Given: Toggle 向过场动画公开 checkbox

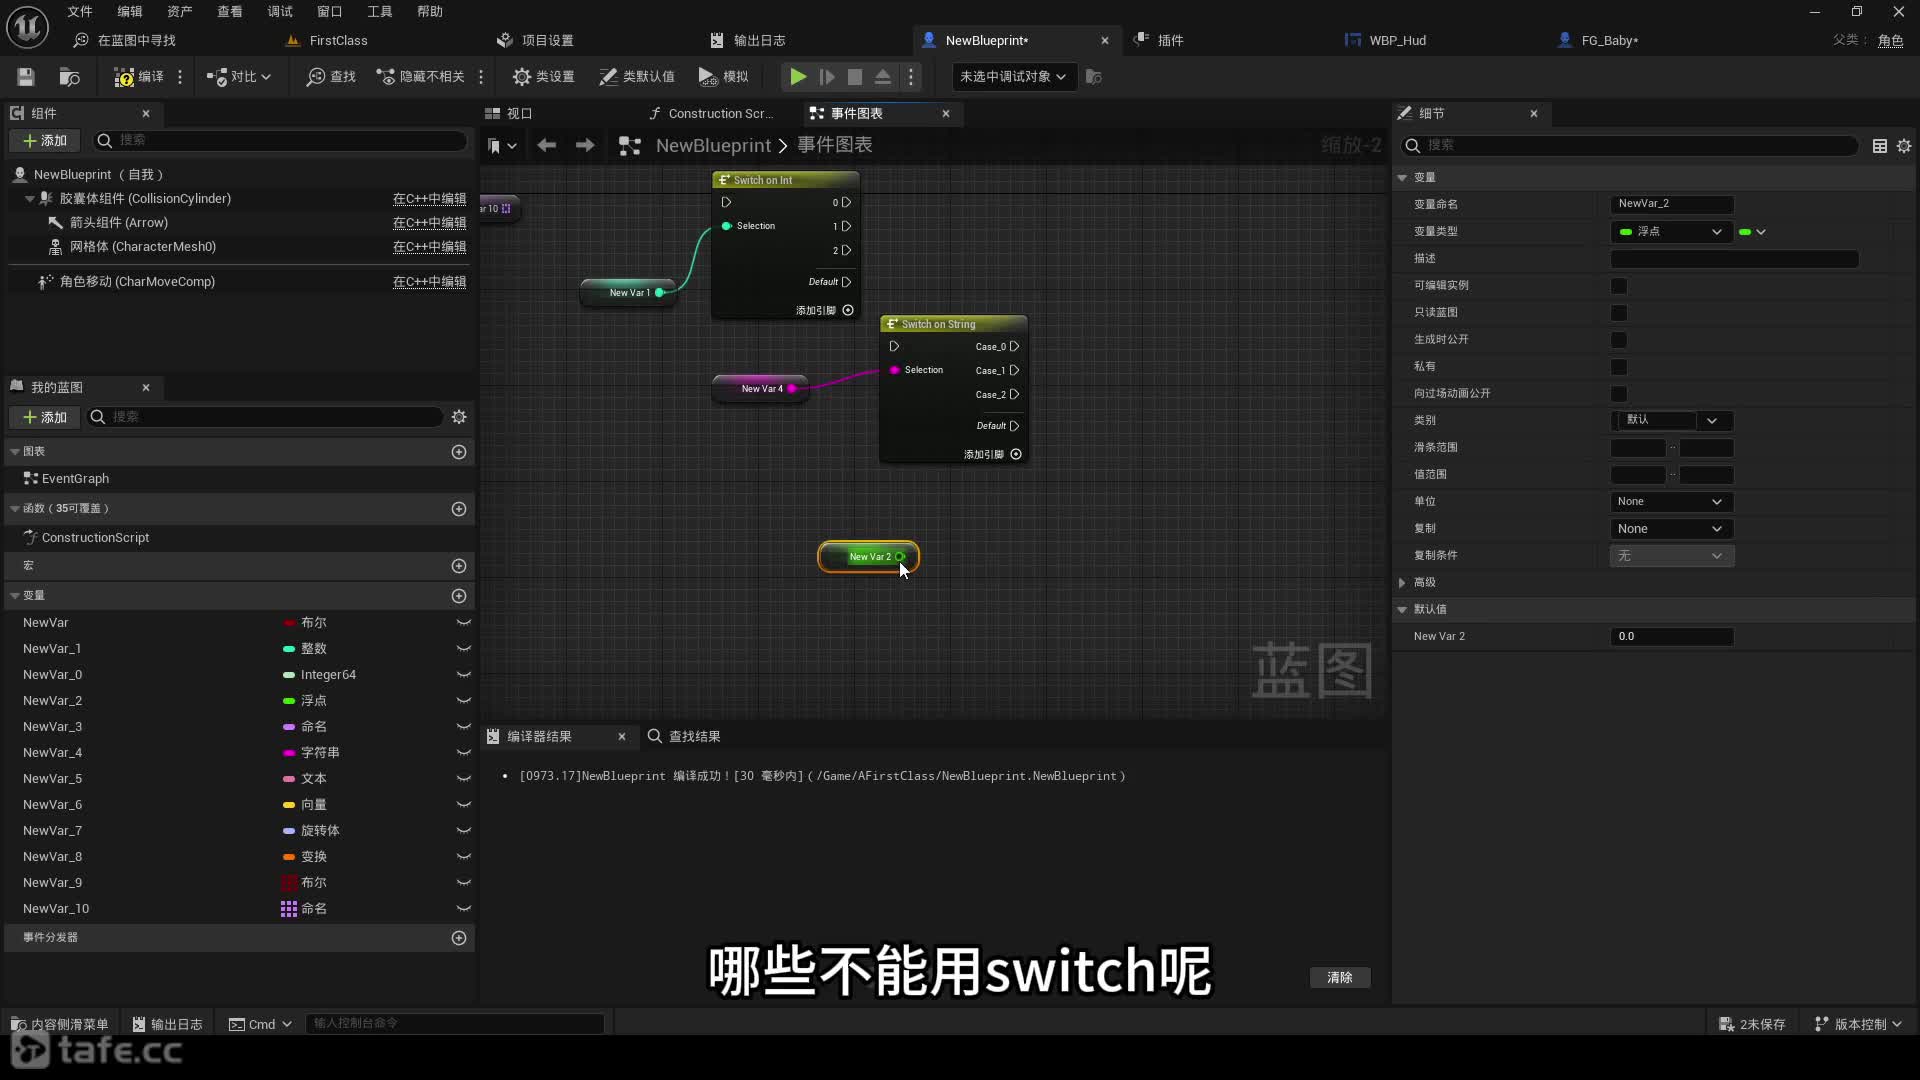Looking at the screenshot, I should tap(1619, 394).
